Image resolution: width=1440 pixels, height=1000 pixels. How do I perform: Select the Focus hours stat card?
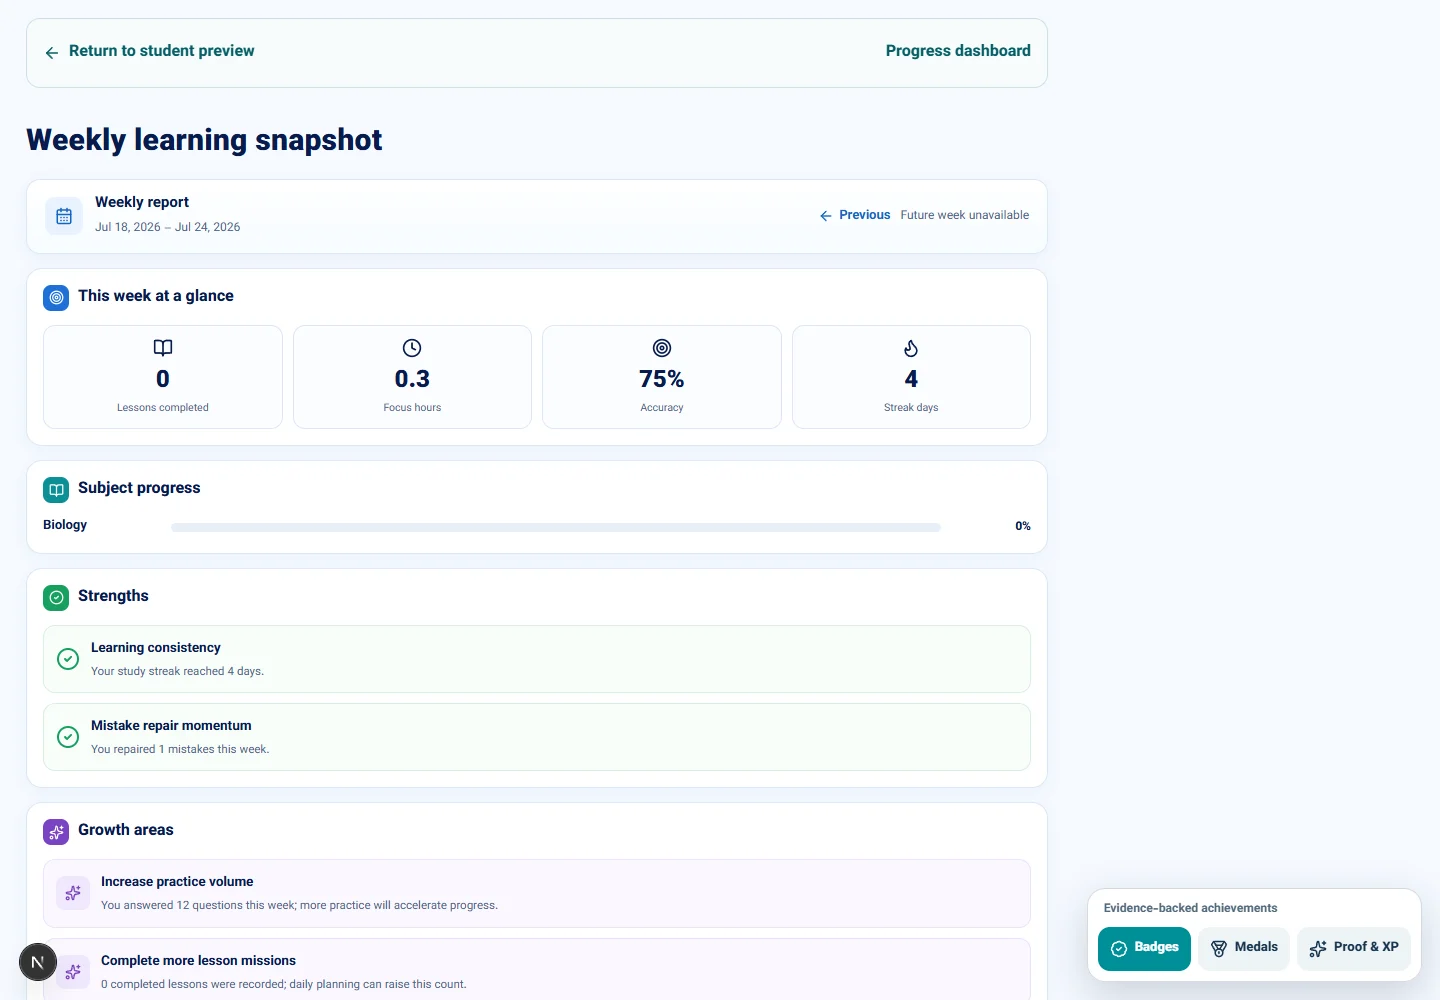[412, 377]
